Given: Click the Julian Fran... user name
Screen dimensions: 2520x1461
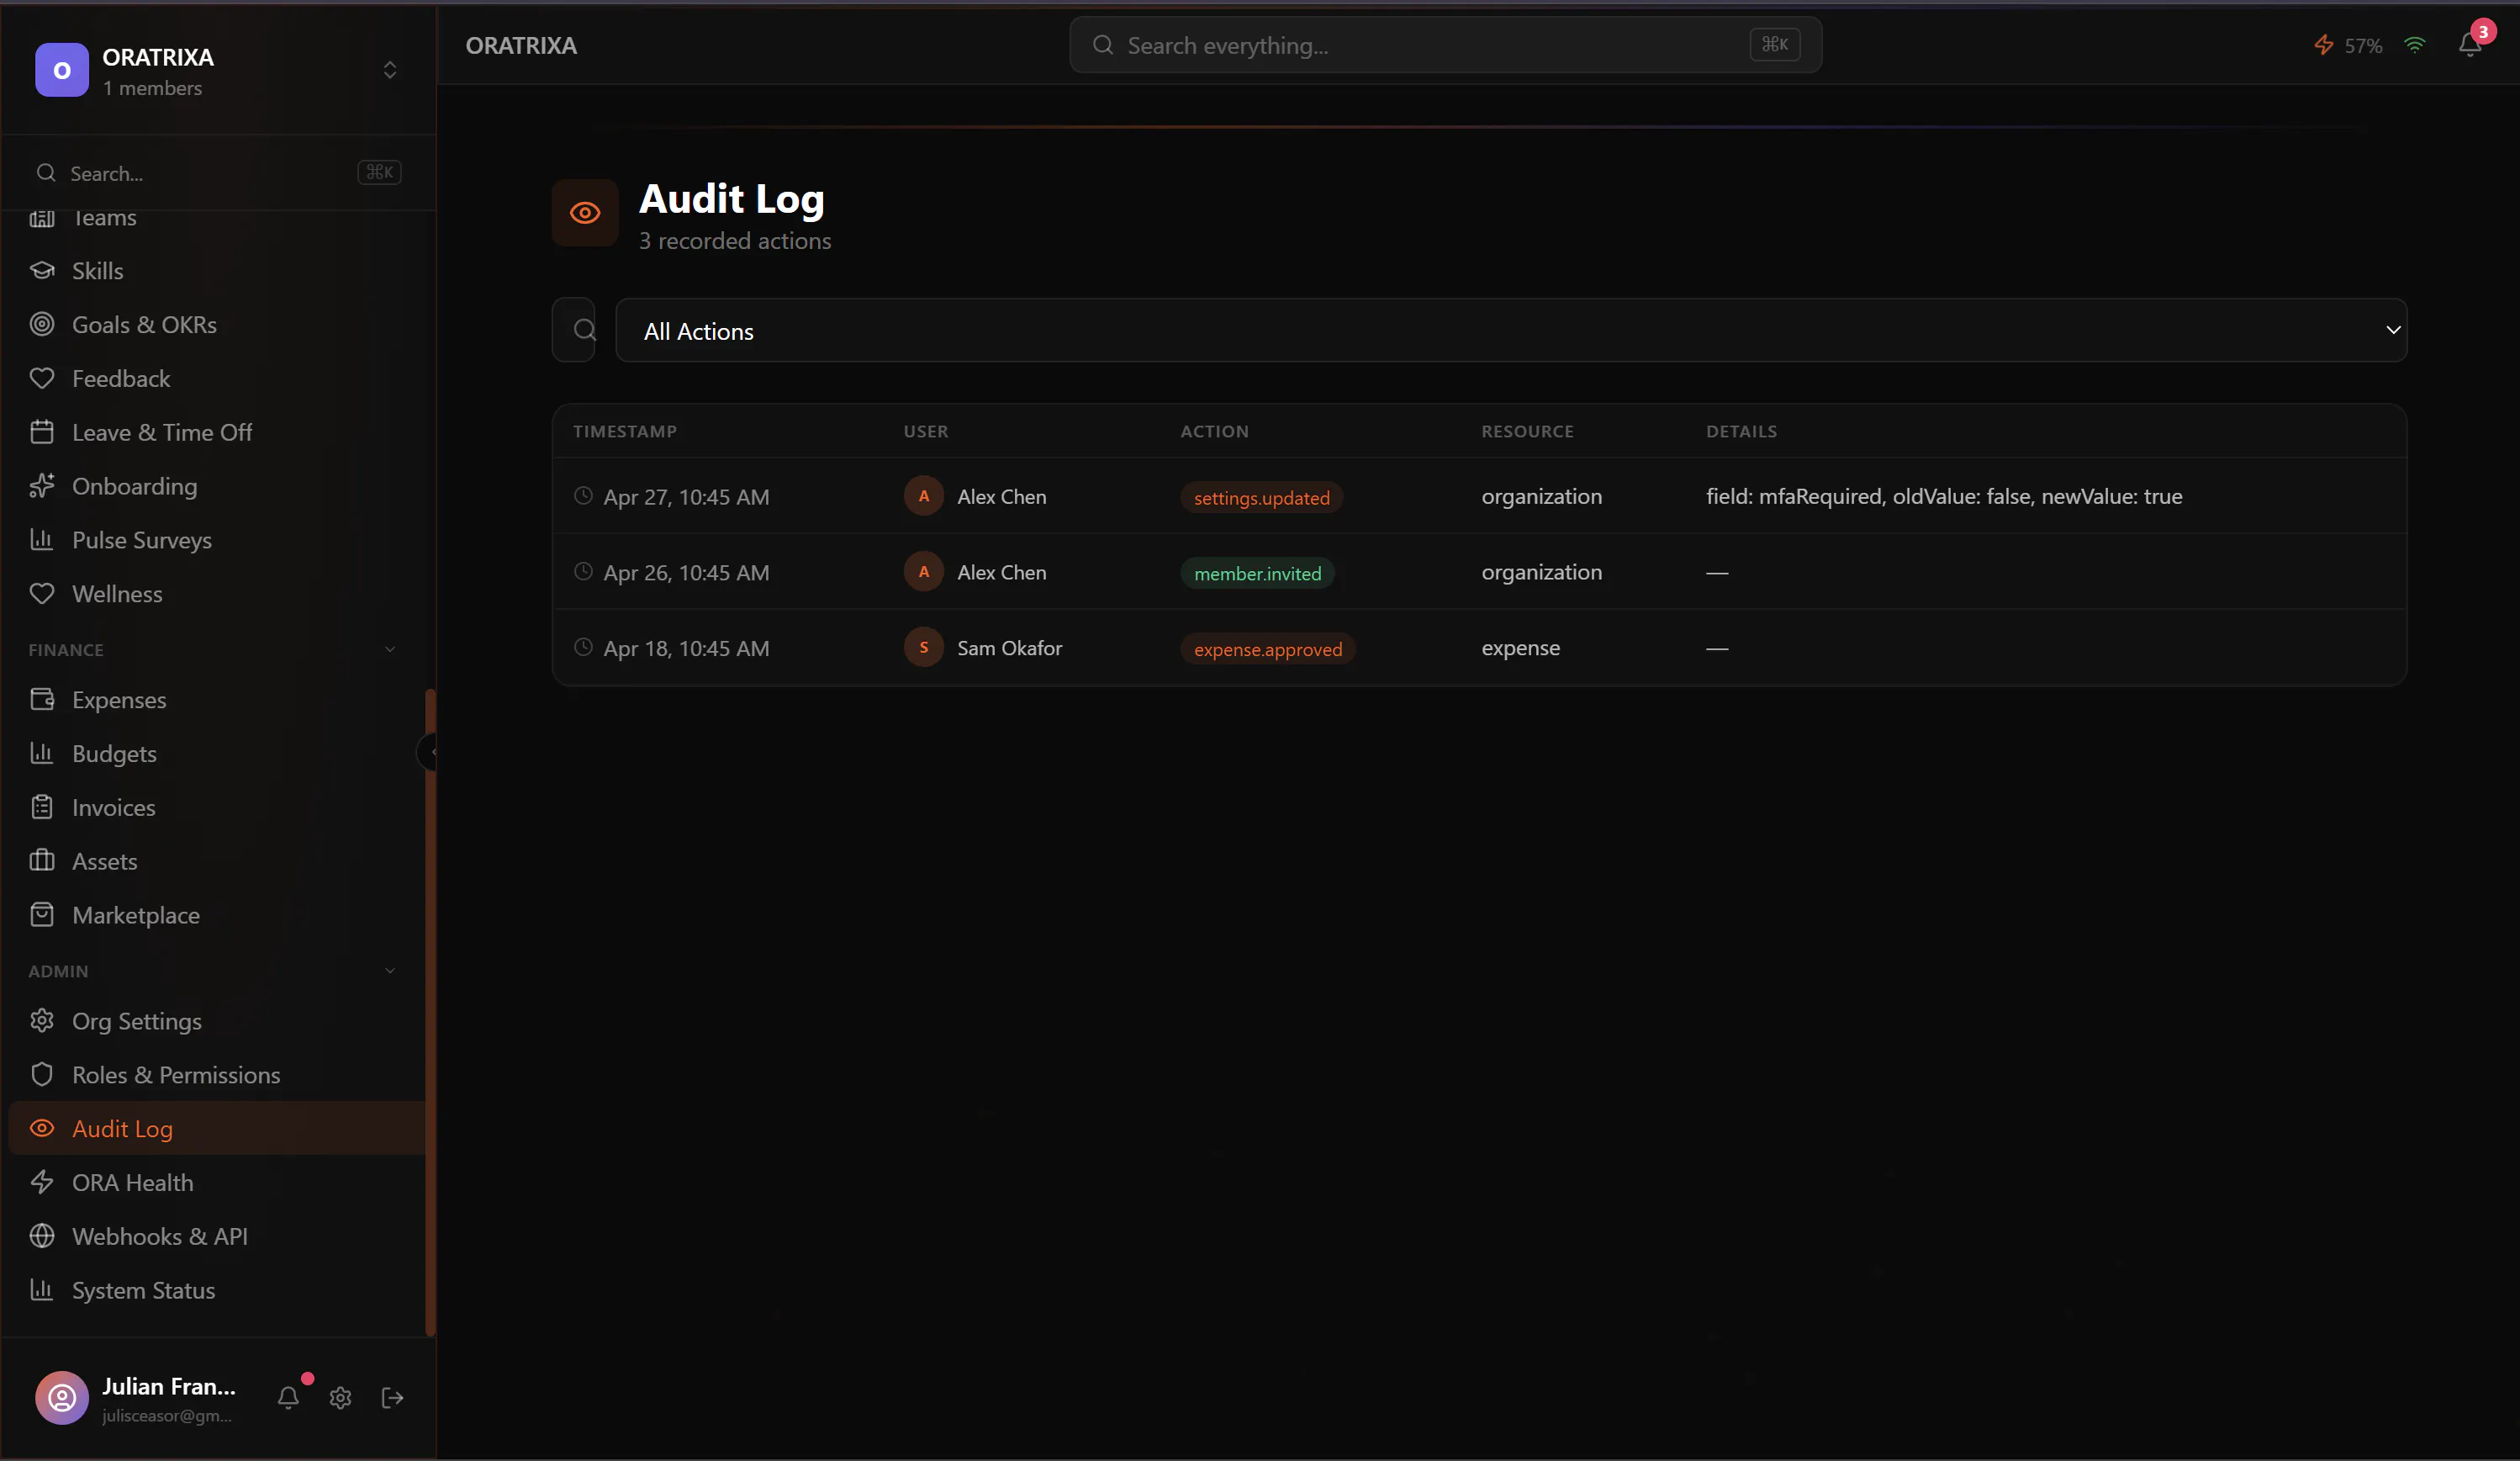Looking at the screenshot, I should [169, 1387].
